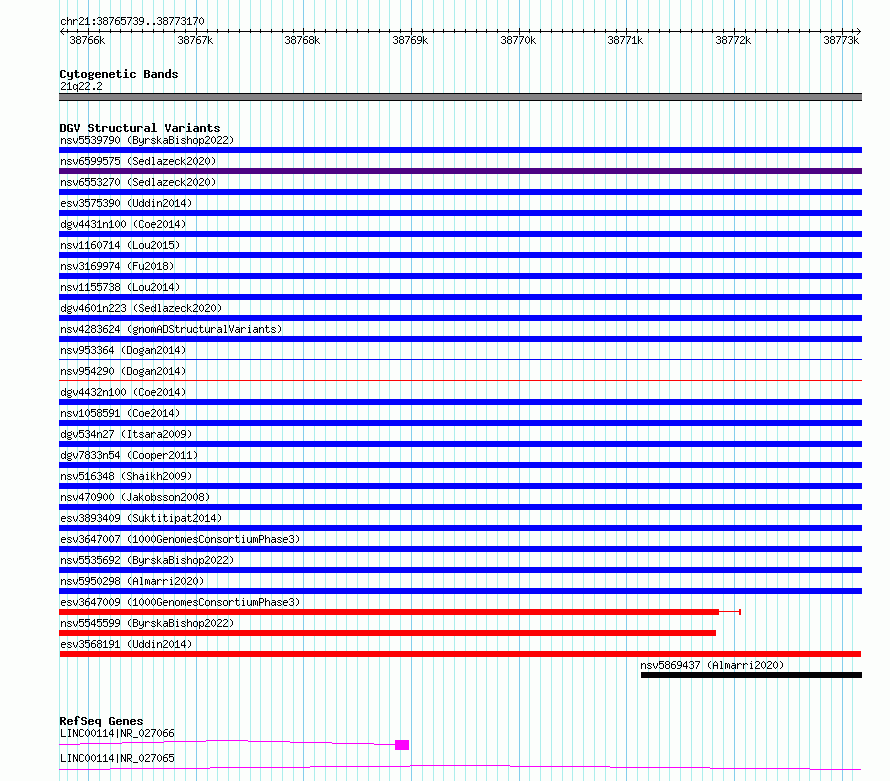This screenshot has width=890, height=781.
Task: Click the red bar under esv3568191
Action: (460, 654)
